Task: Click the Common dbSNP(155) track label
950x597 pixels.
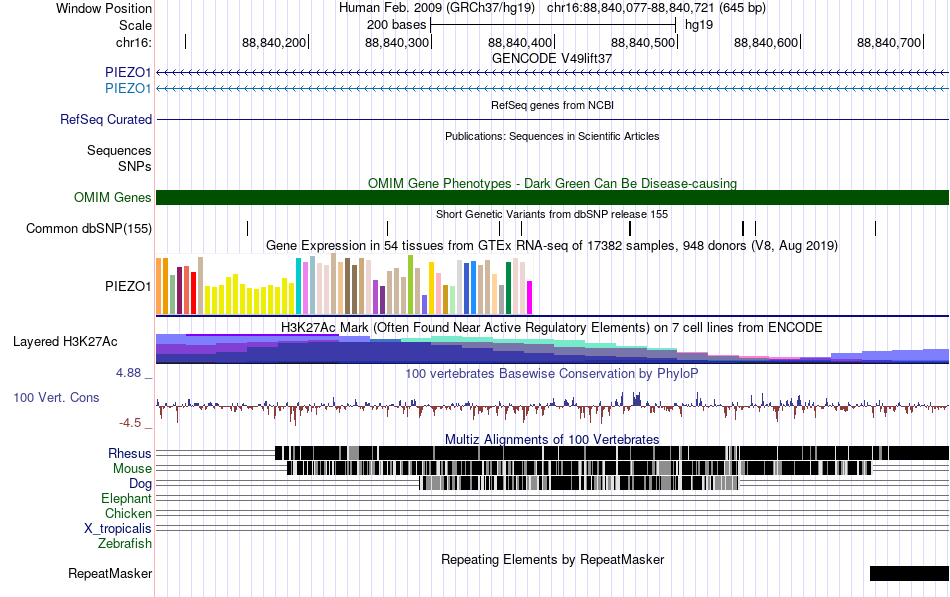Action: click(x=89, y=229)
